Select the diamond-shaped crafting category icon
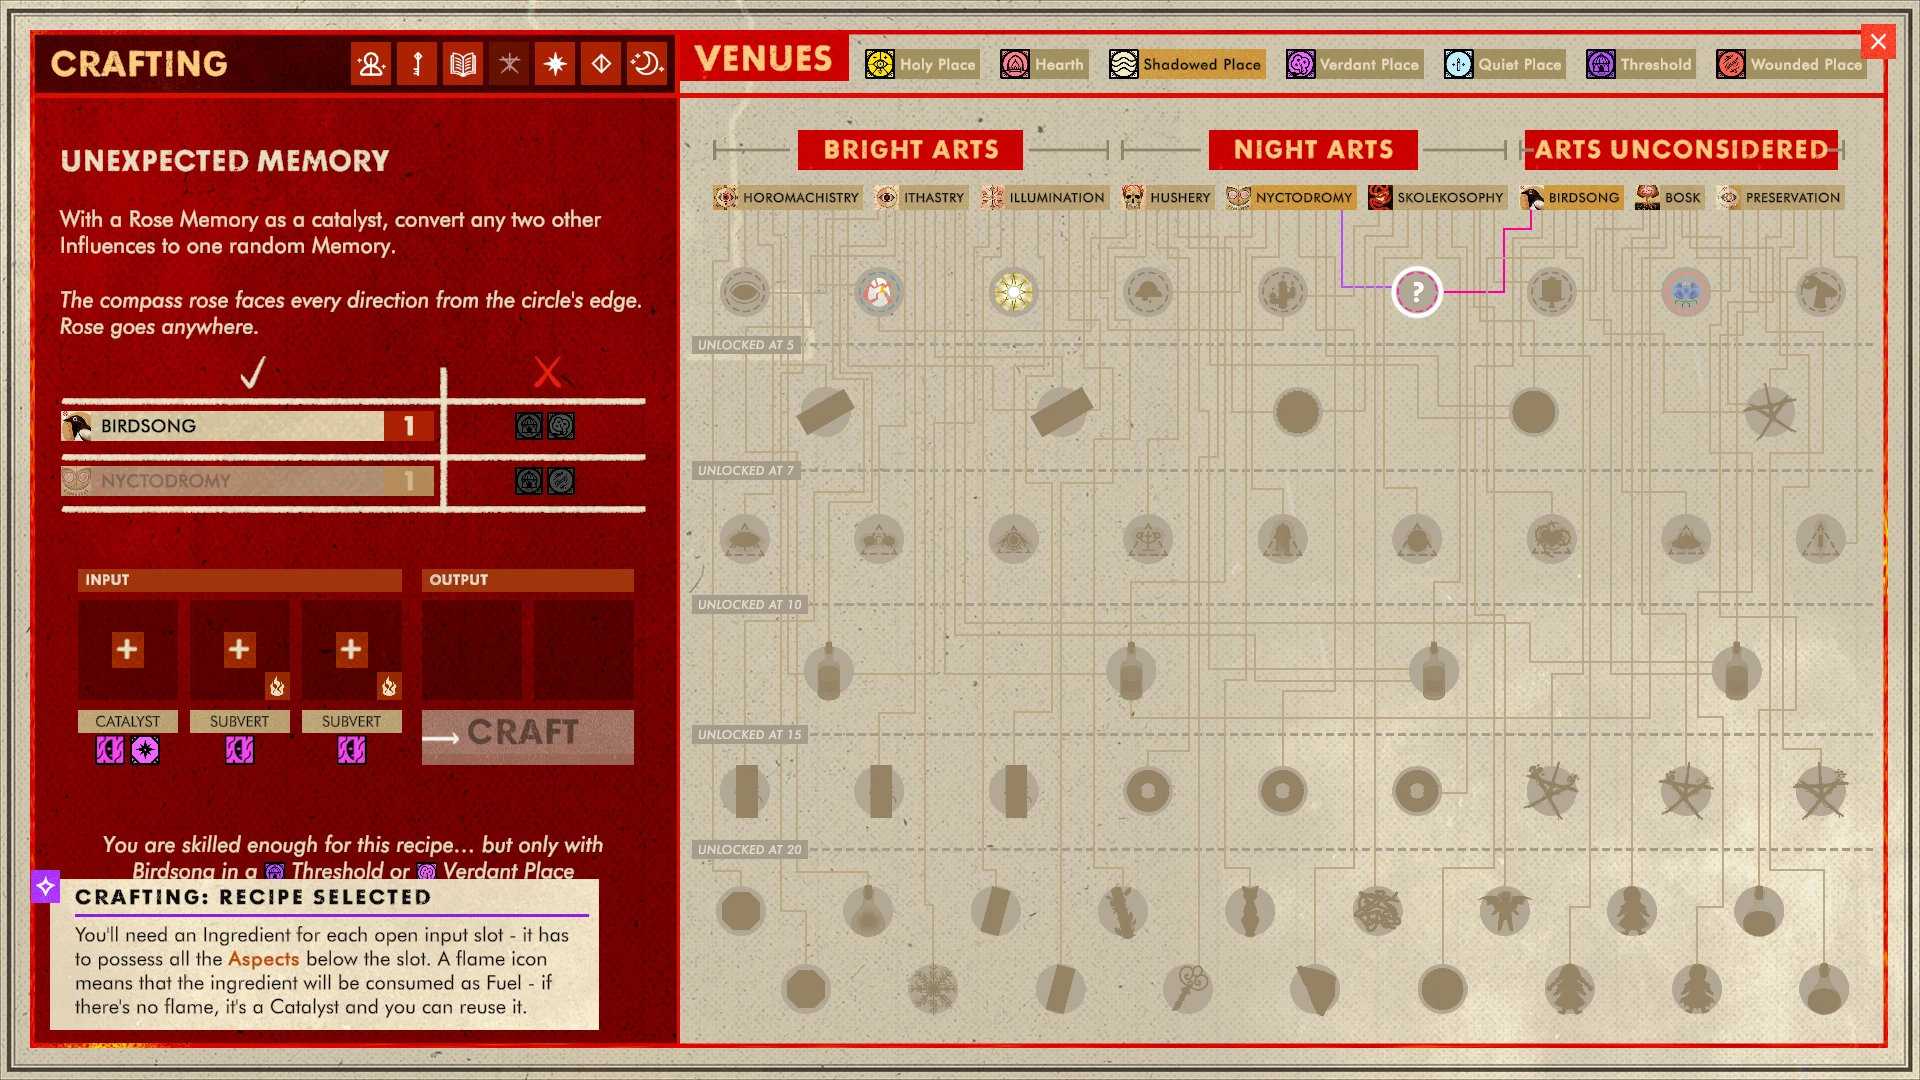This screenshot has width=1920, height=1080. [x=601, y=64]
